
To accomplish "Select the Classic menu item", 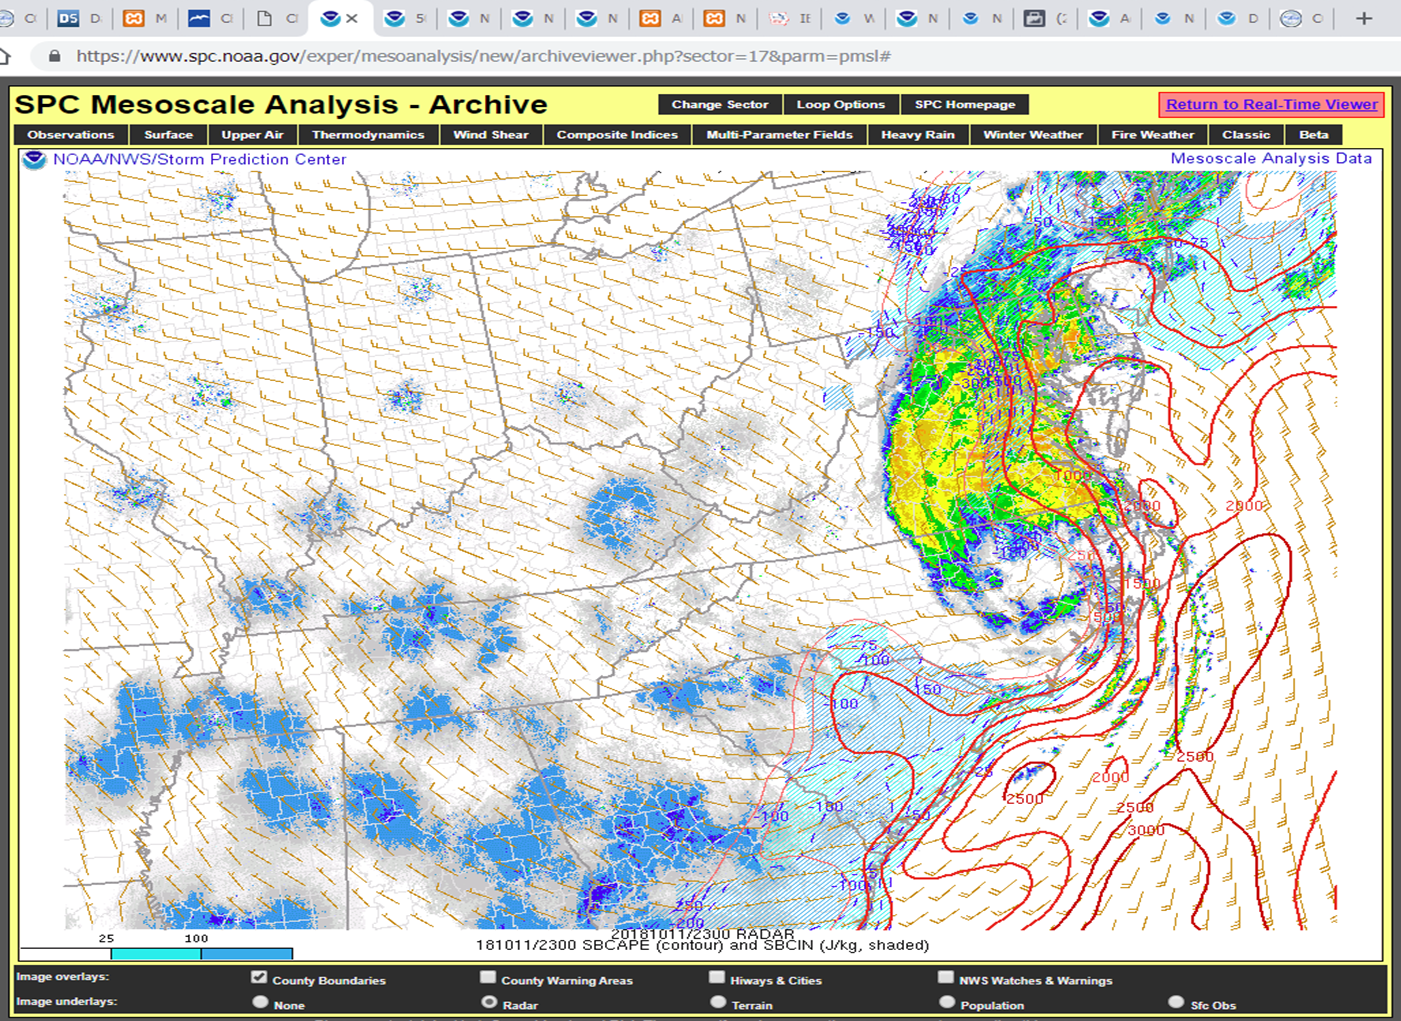I will click(x=1246, y=135).
